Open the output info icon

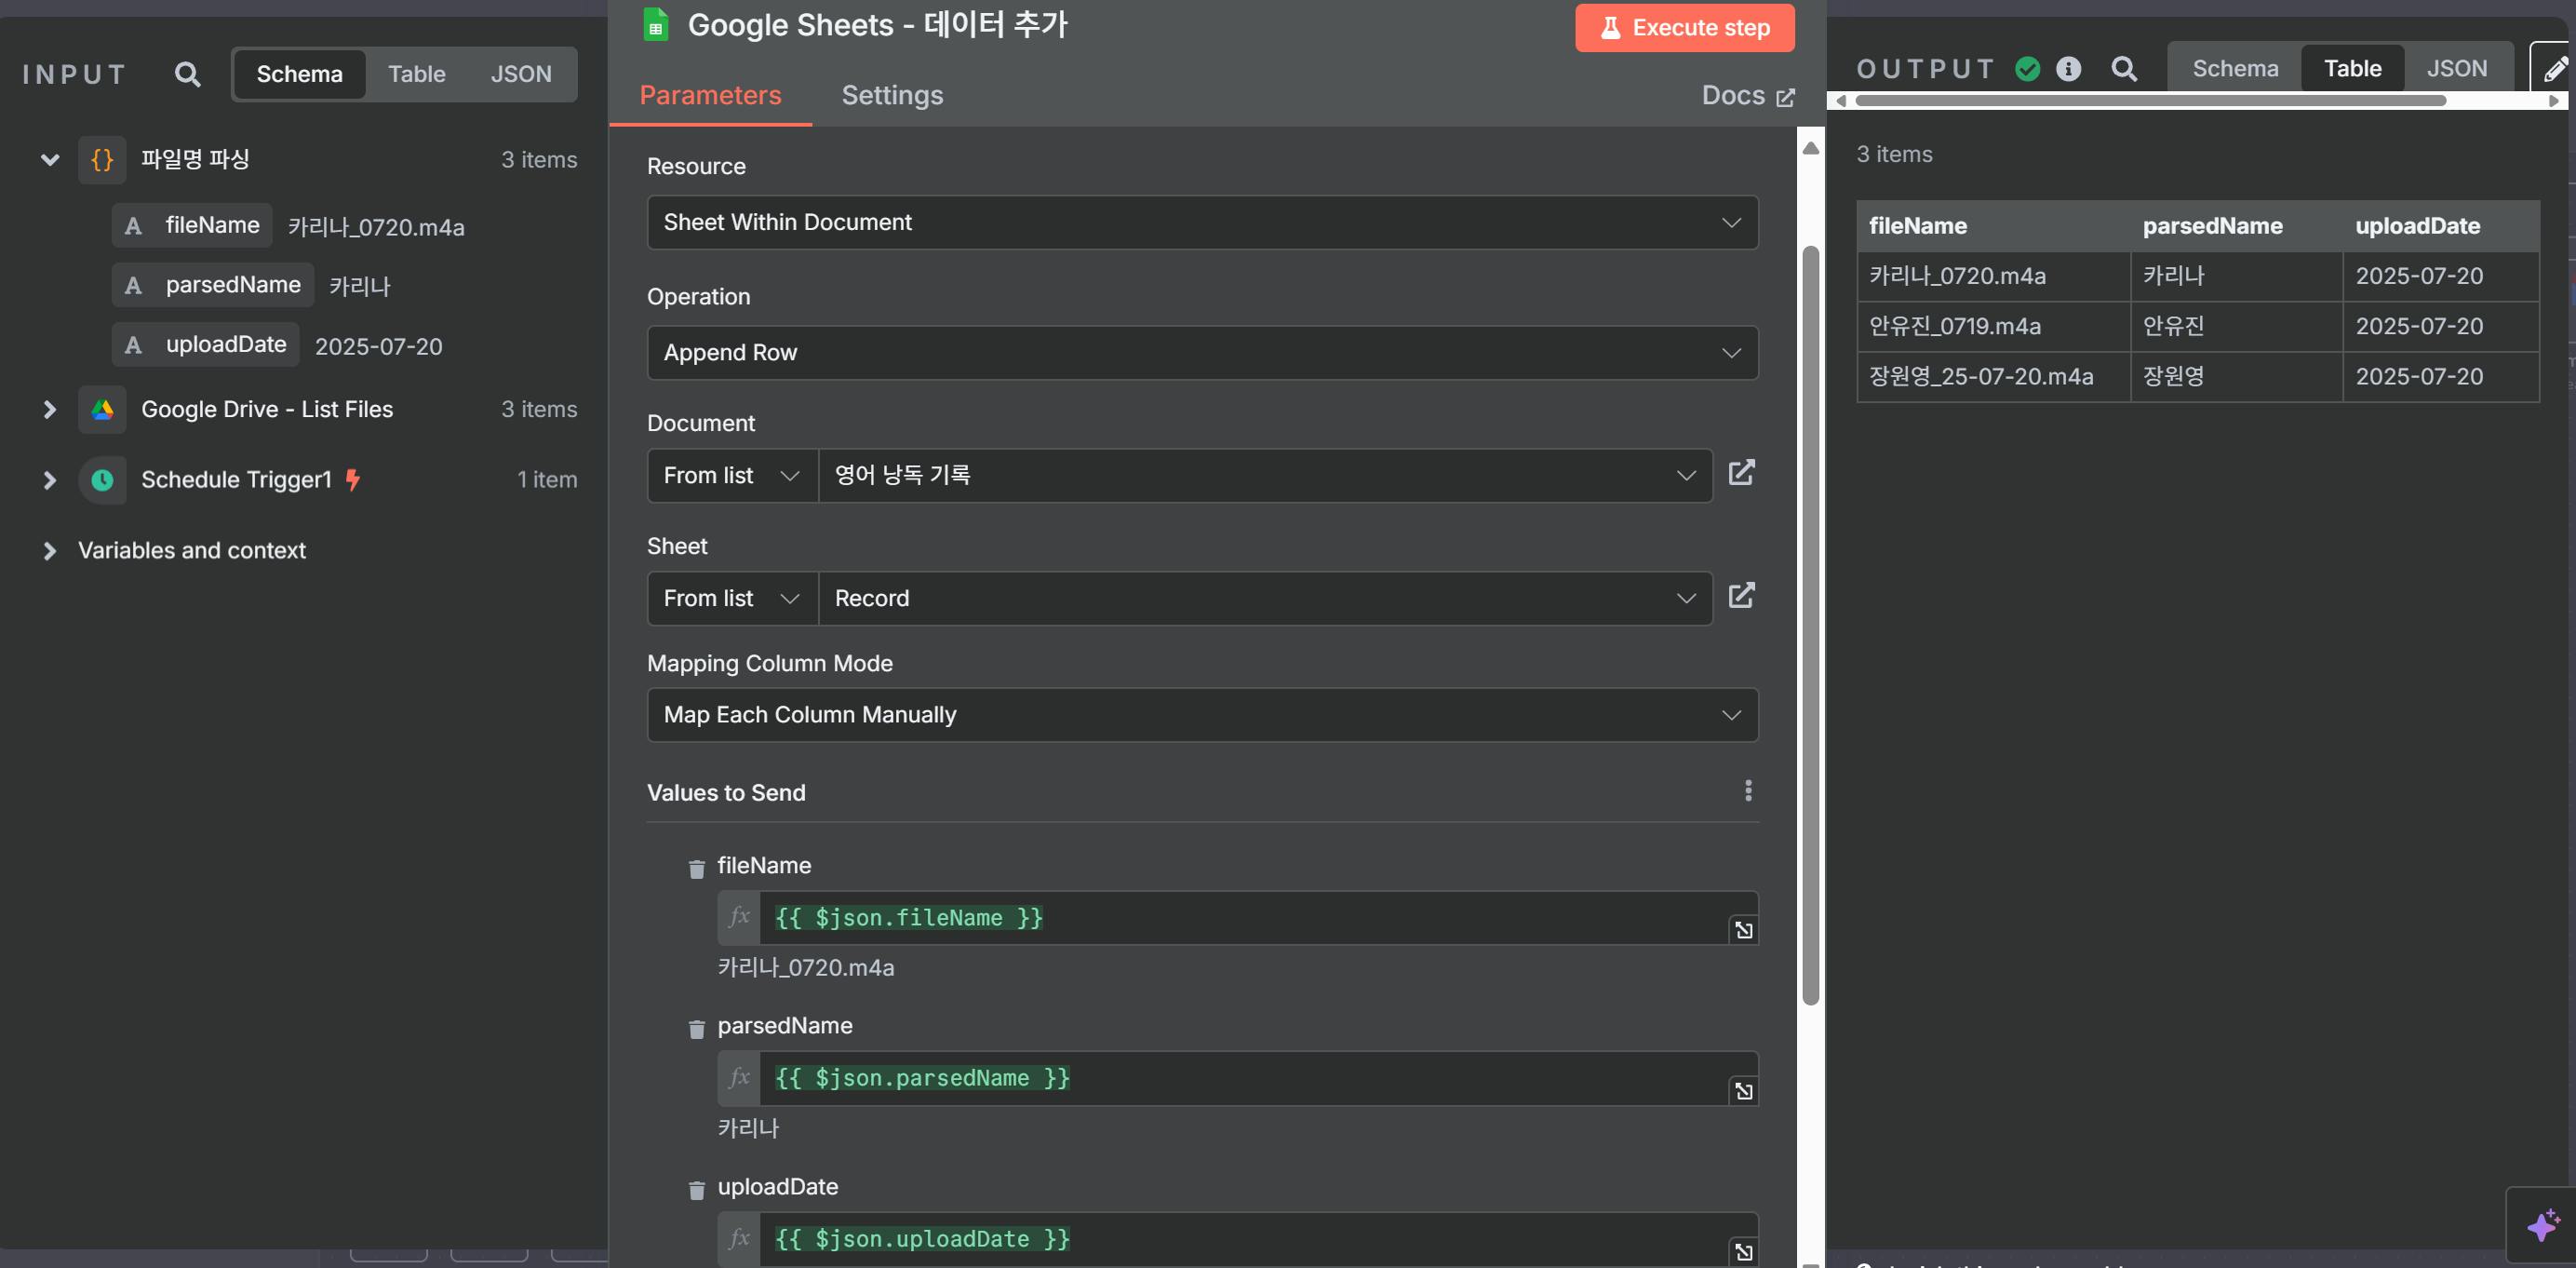point(2068,69)
